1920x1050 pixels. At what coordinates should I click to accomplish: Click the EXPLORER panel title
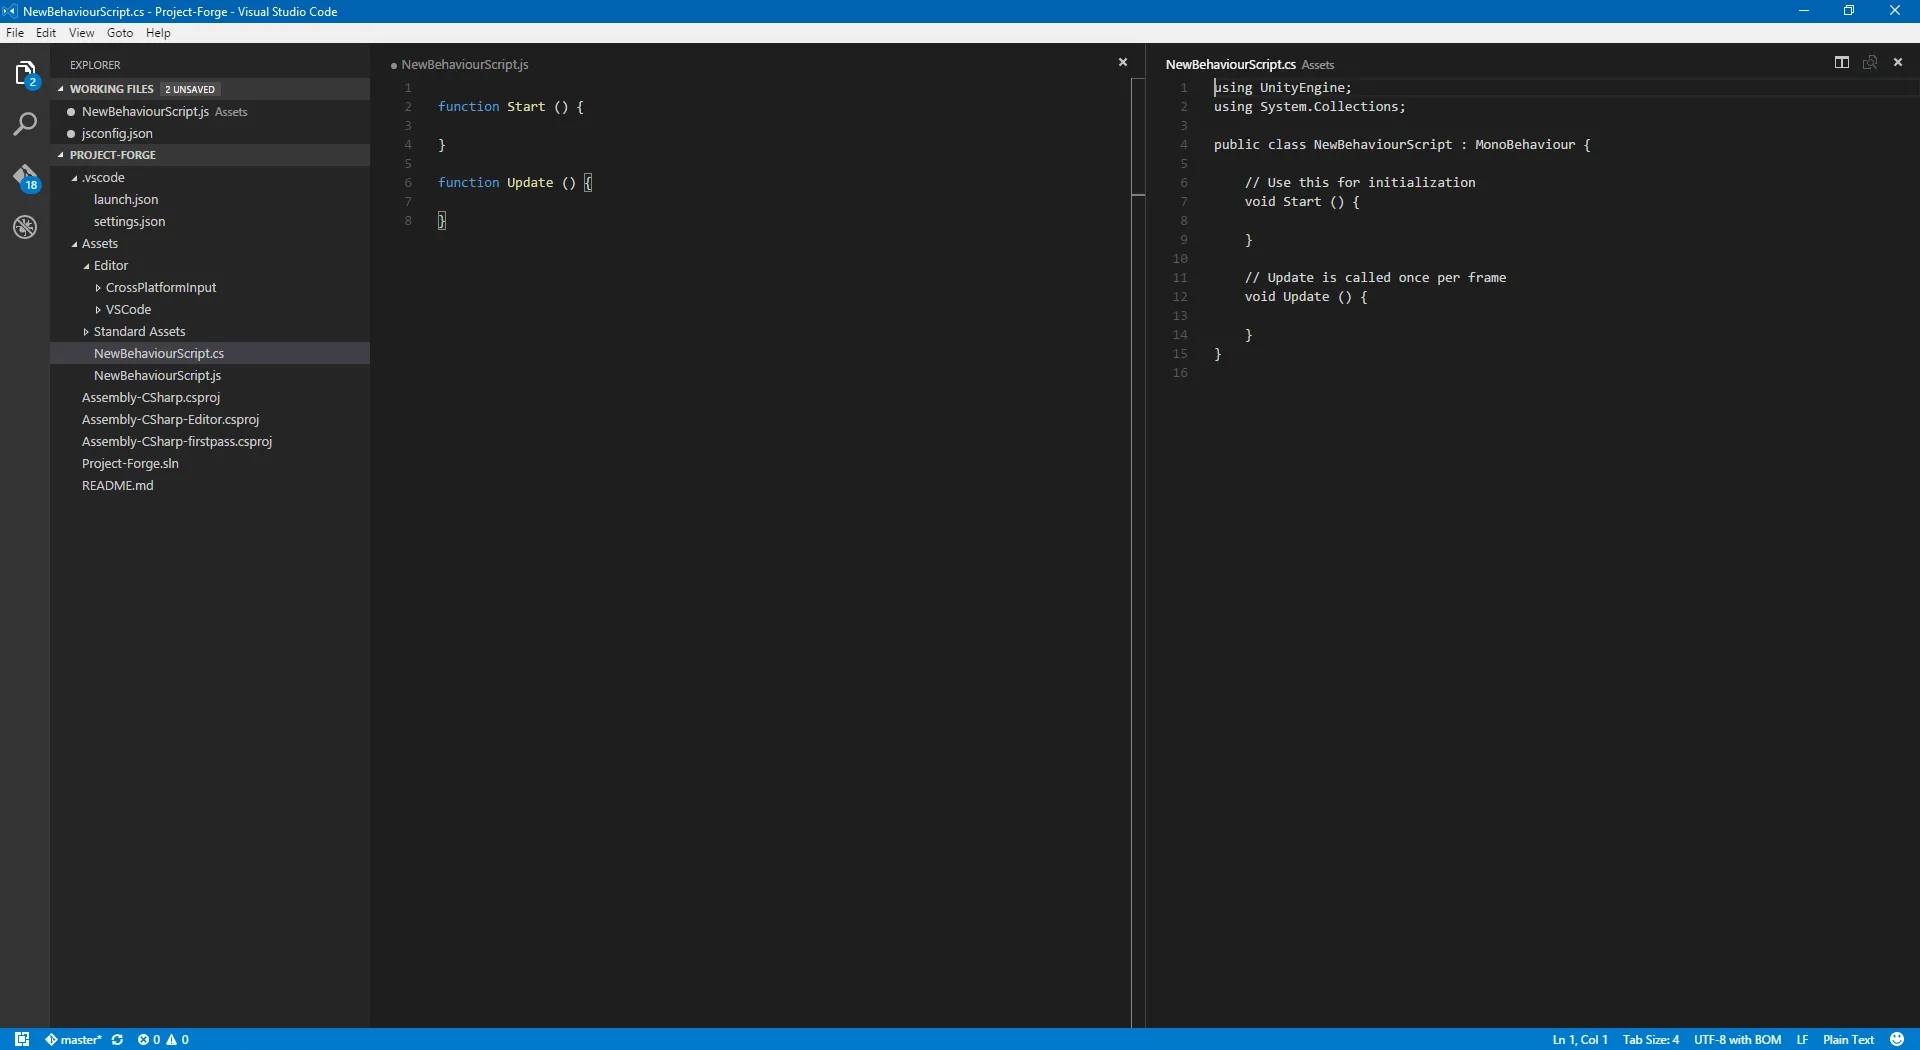pos(95,65)
